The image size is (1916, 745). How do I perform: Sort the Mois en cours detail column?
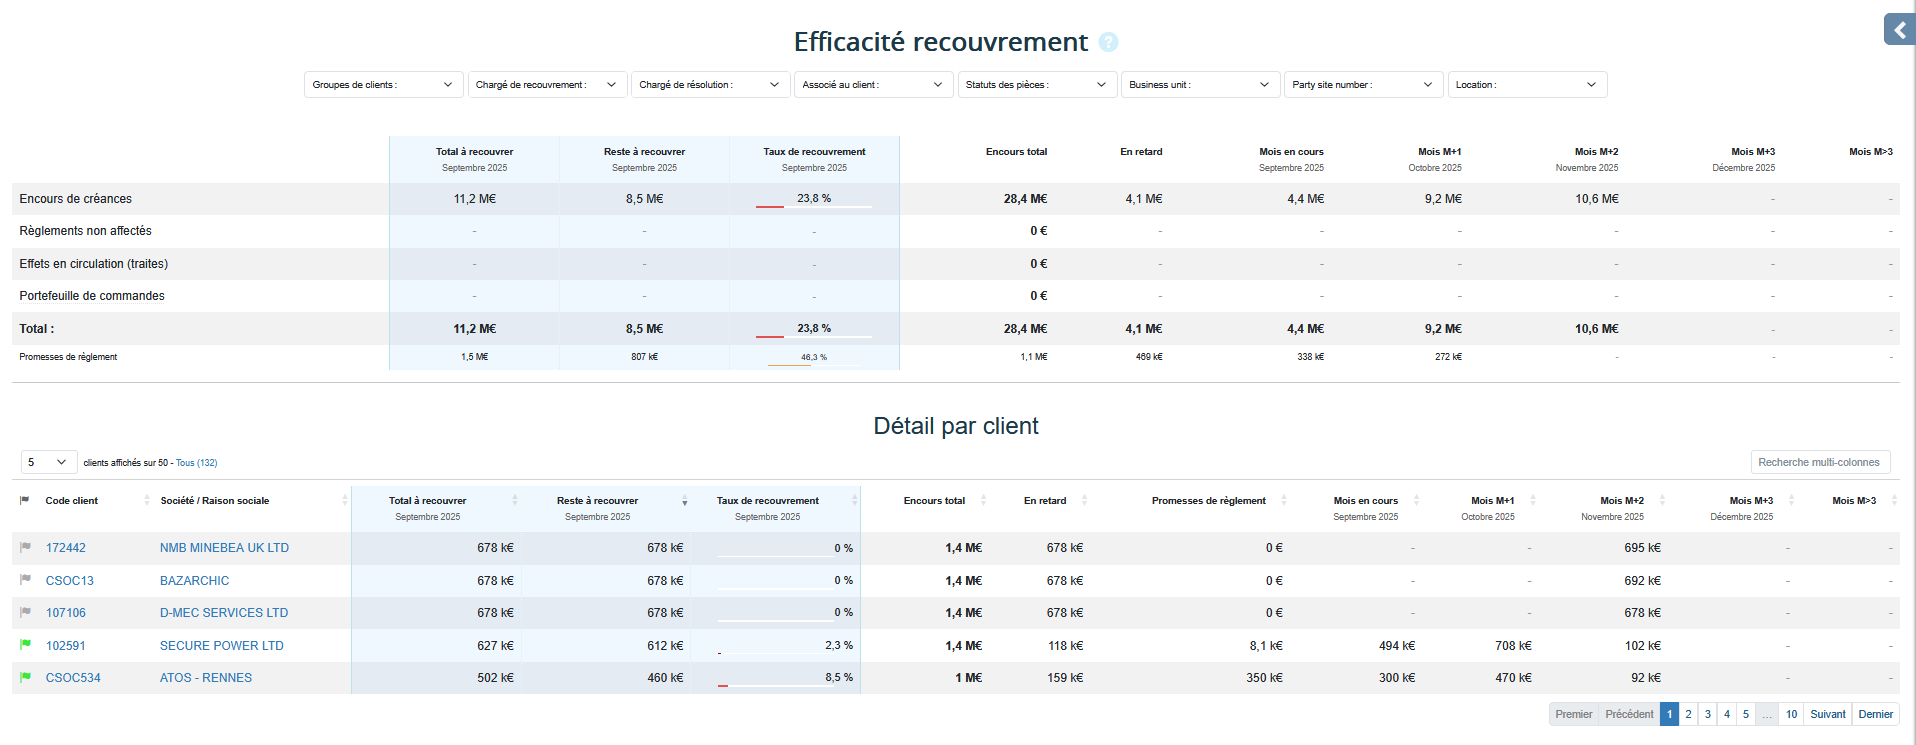1416,500
